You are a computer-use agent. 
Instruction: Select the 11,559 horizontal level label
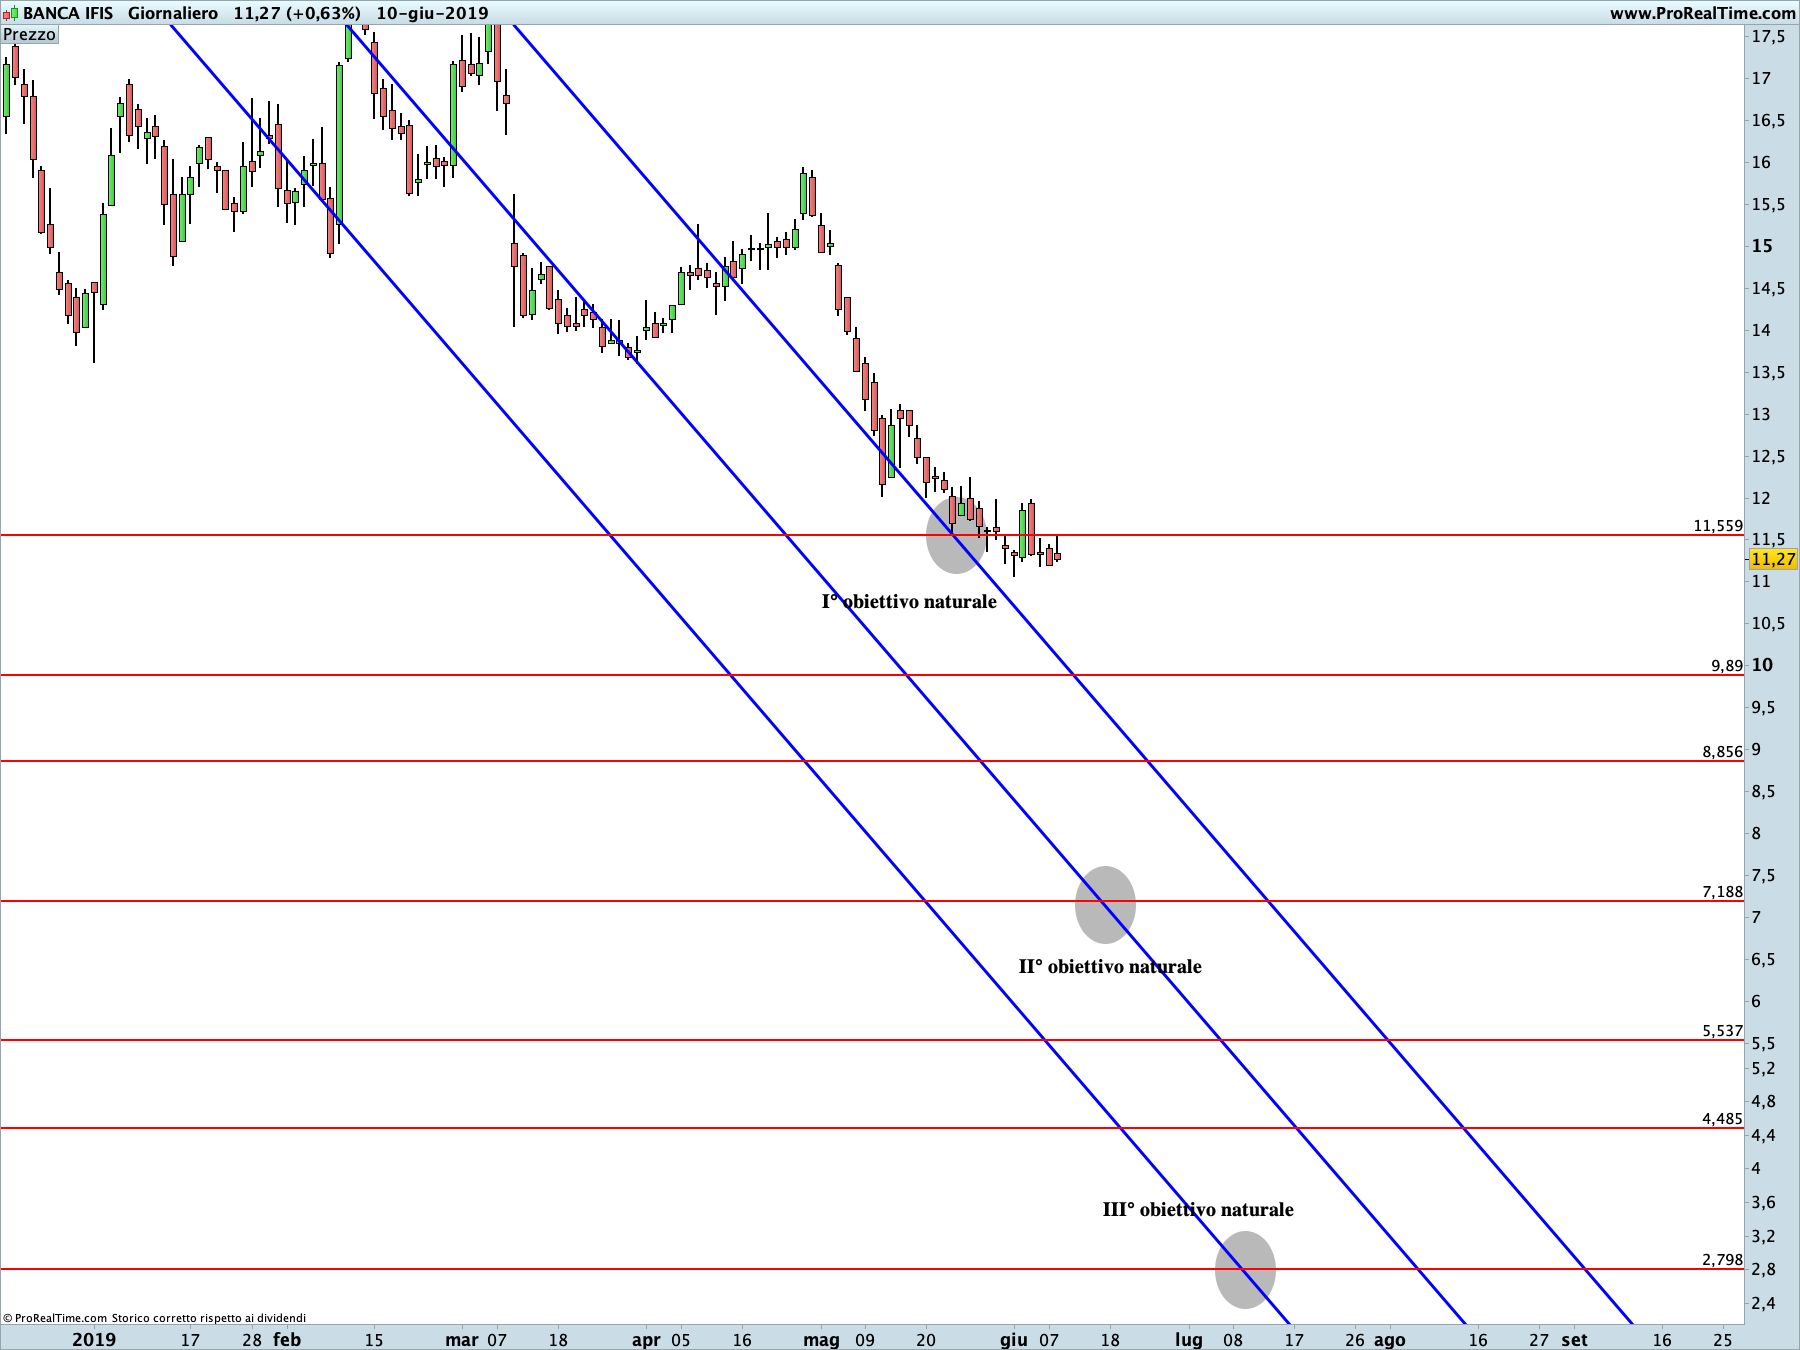(x=1717, y=525)
